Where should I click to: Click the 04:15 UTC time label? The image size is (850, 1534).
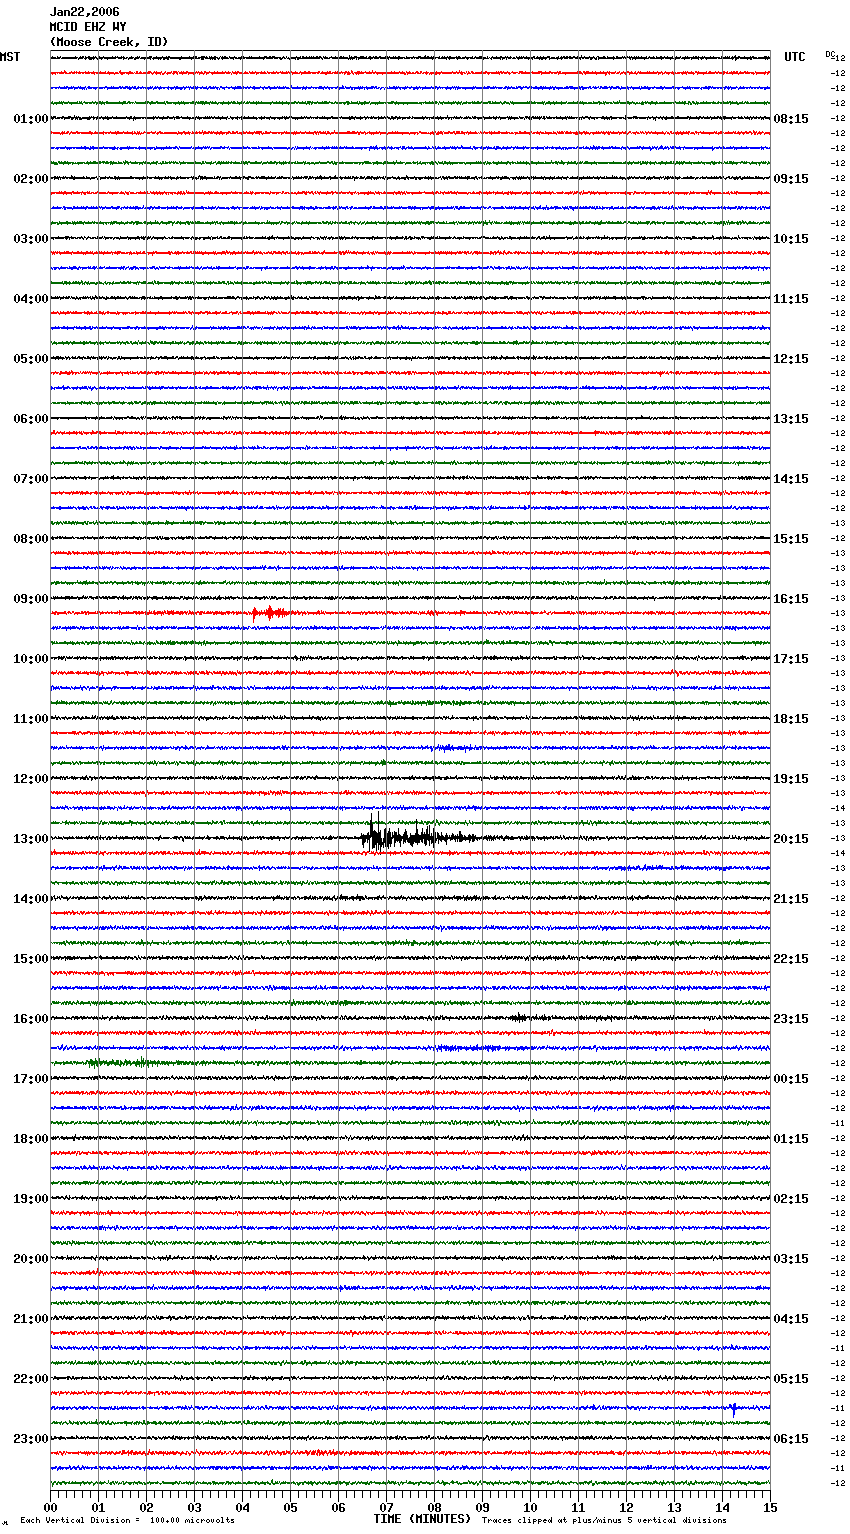[x=791, y=1319]
